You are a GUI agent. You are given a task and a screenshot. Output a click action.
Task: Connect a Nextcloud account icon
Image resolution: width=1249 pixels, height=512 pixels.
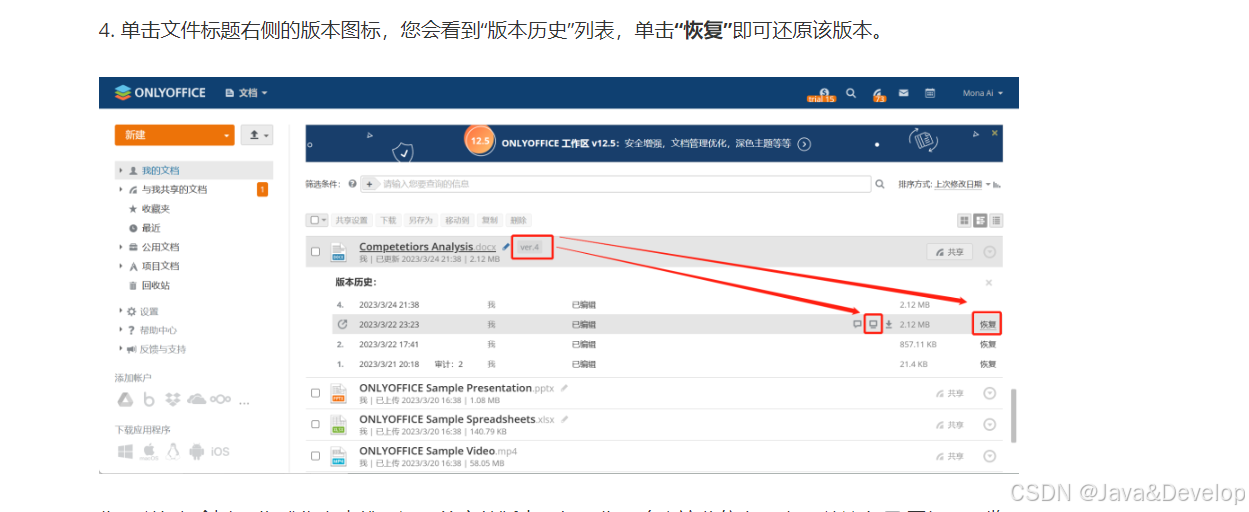click(x=221, y=399)
